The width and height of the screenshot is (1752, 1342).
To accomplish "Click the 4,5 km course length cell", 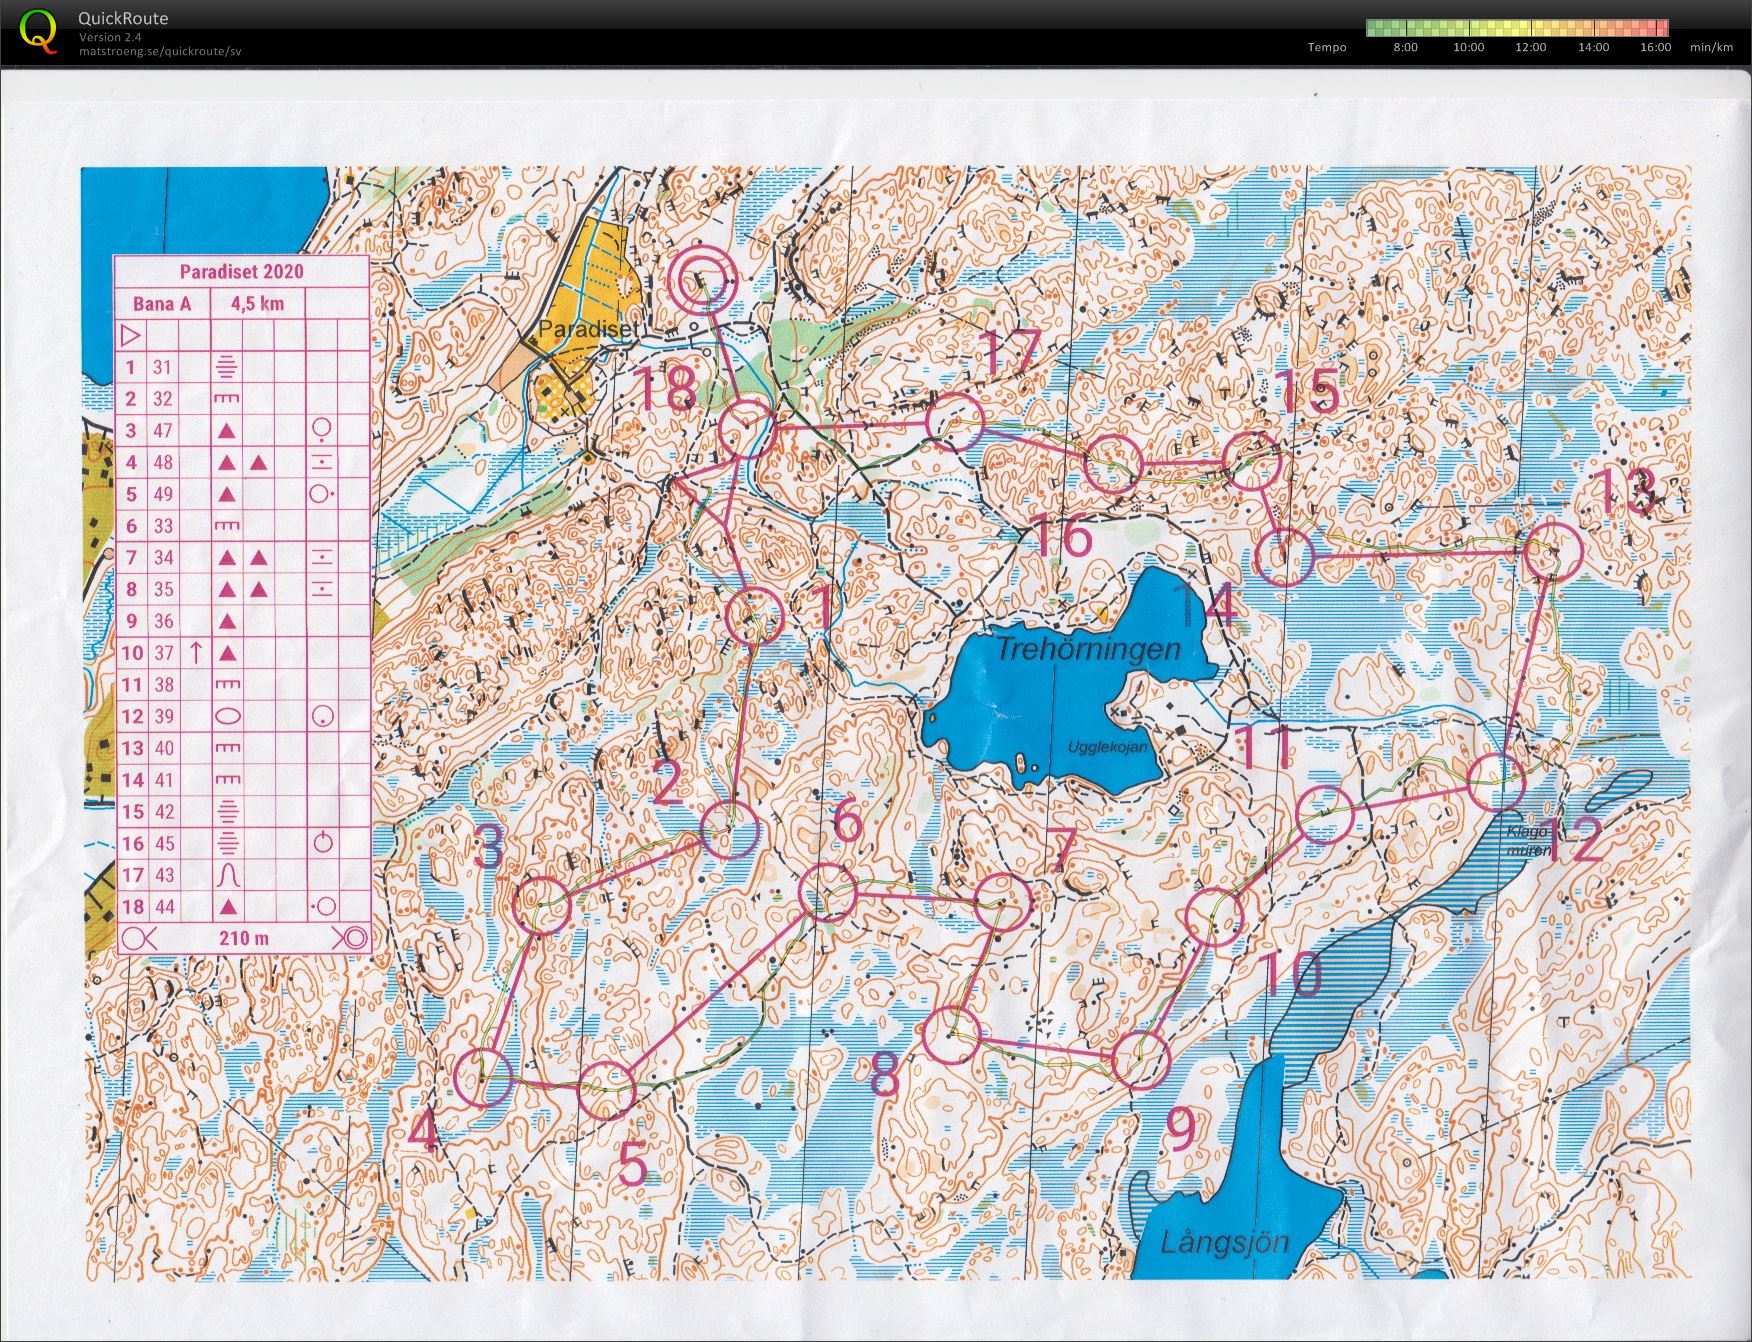I will pos(257,303).
